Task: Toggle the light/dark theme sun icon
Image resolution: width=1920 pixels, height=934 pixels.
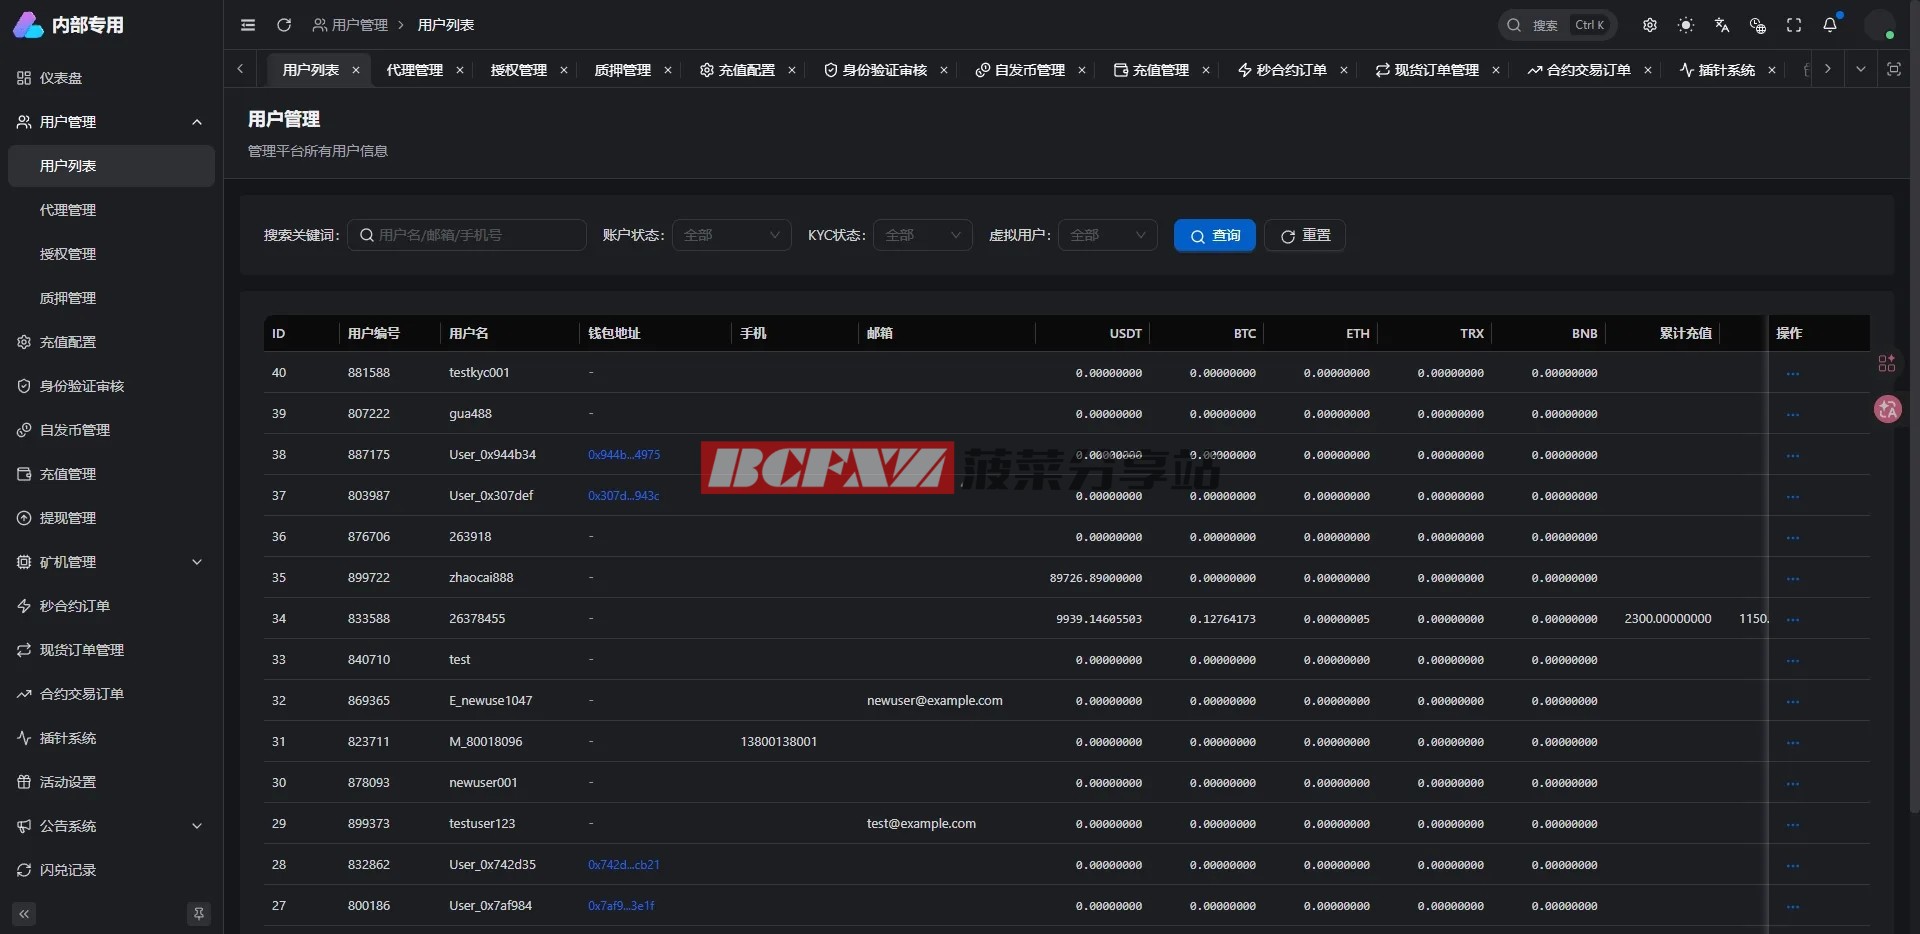Action: 1686,25
